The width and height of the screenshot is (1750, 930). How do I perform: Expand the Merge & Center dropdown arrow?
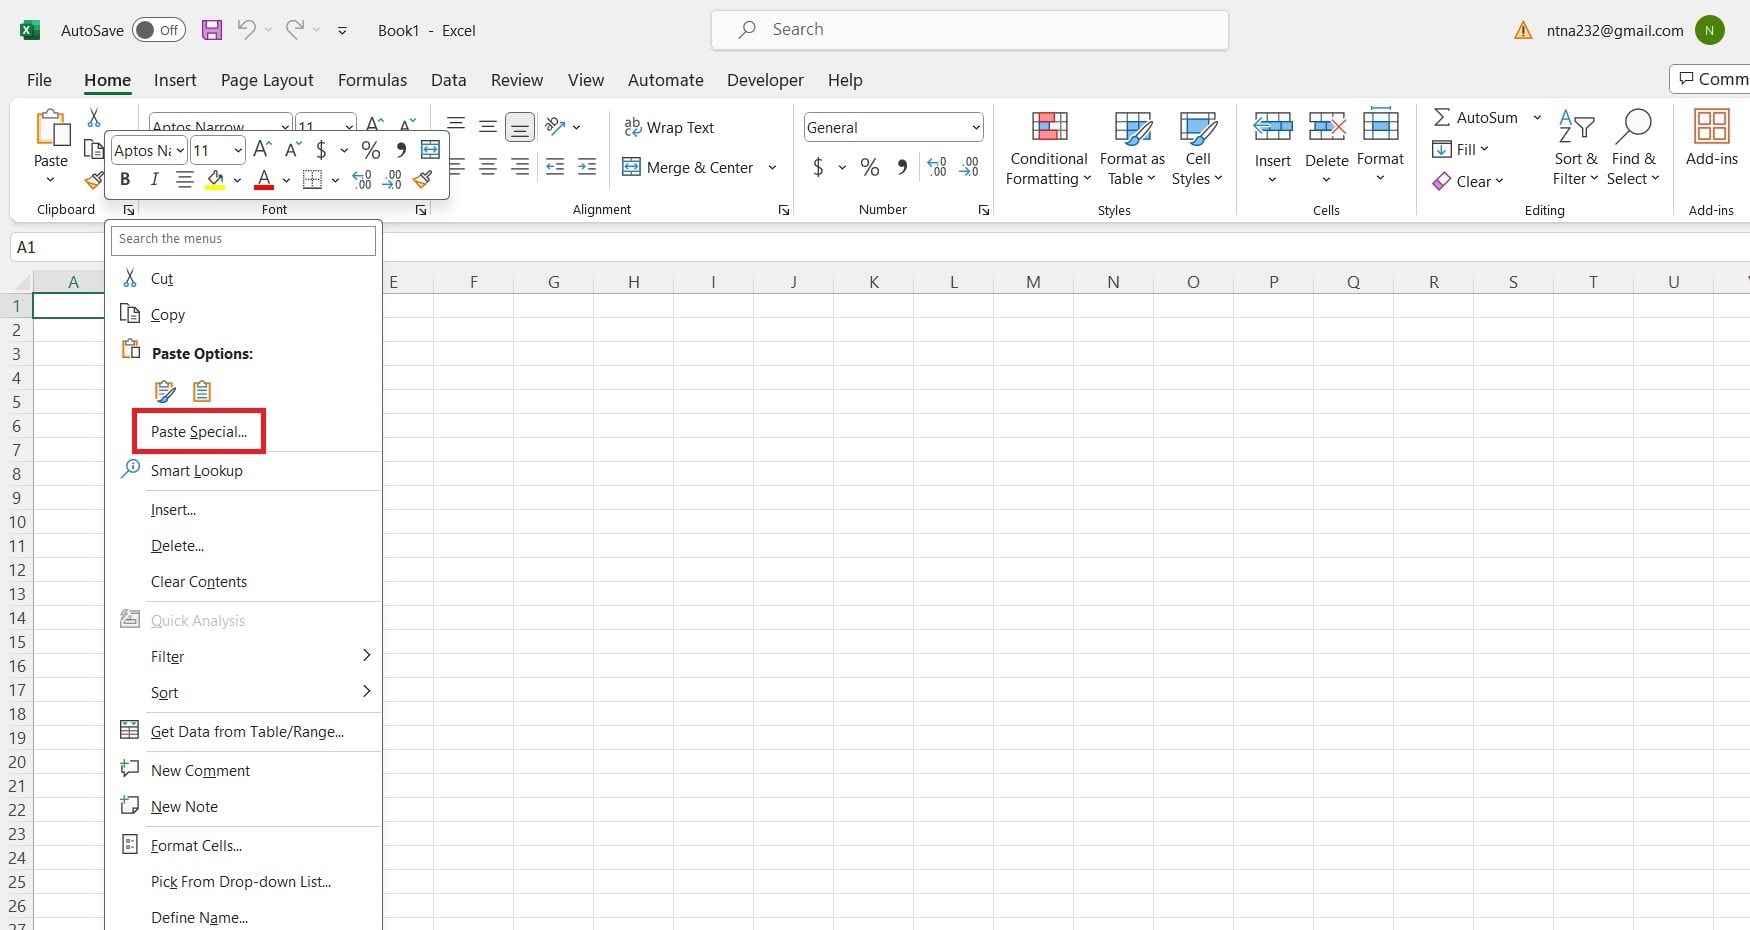(x=772, y=168)
